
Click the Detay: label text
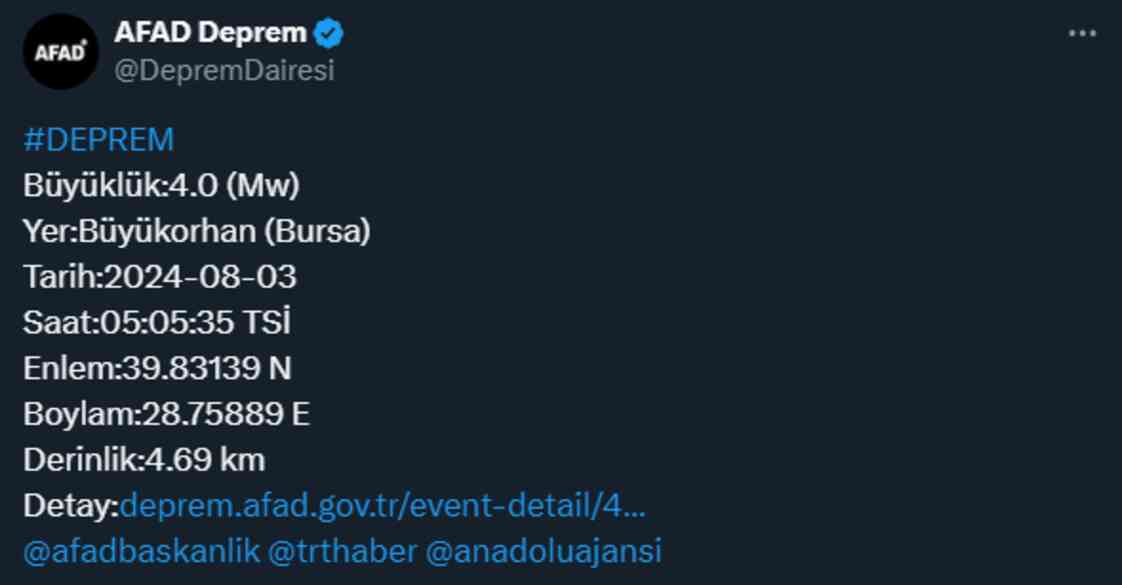click(x=71, y=507)
